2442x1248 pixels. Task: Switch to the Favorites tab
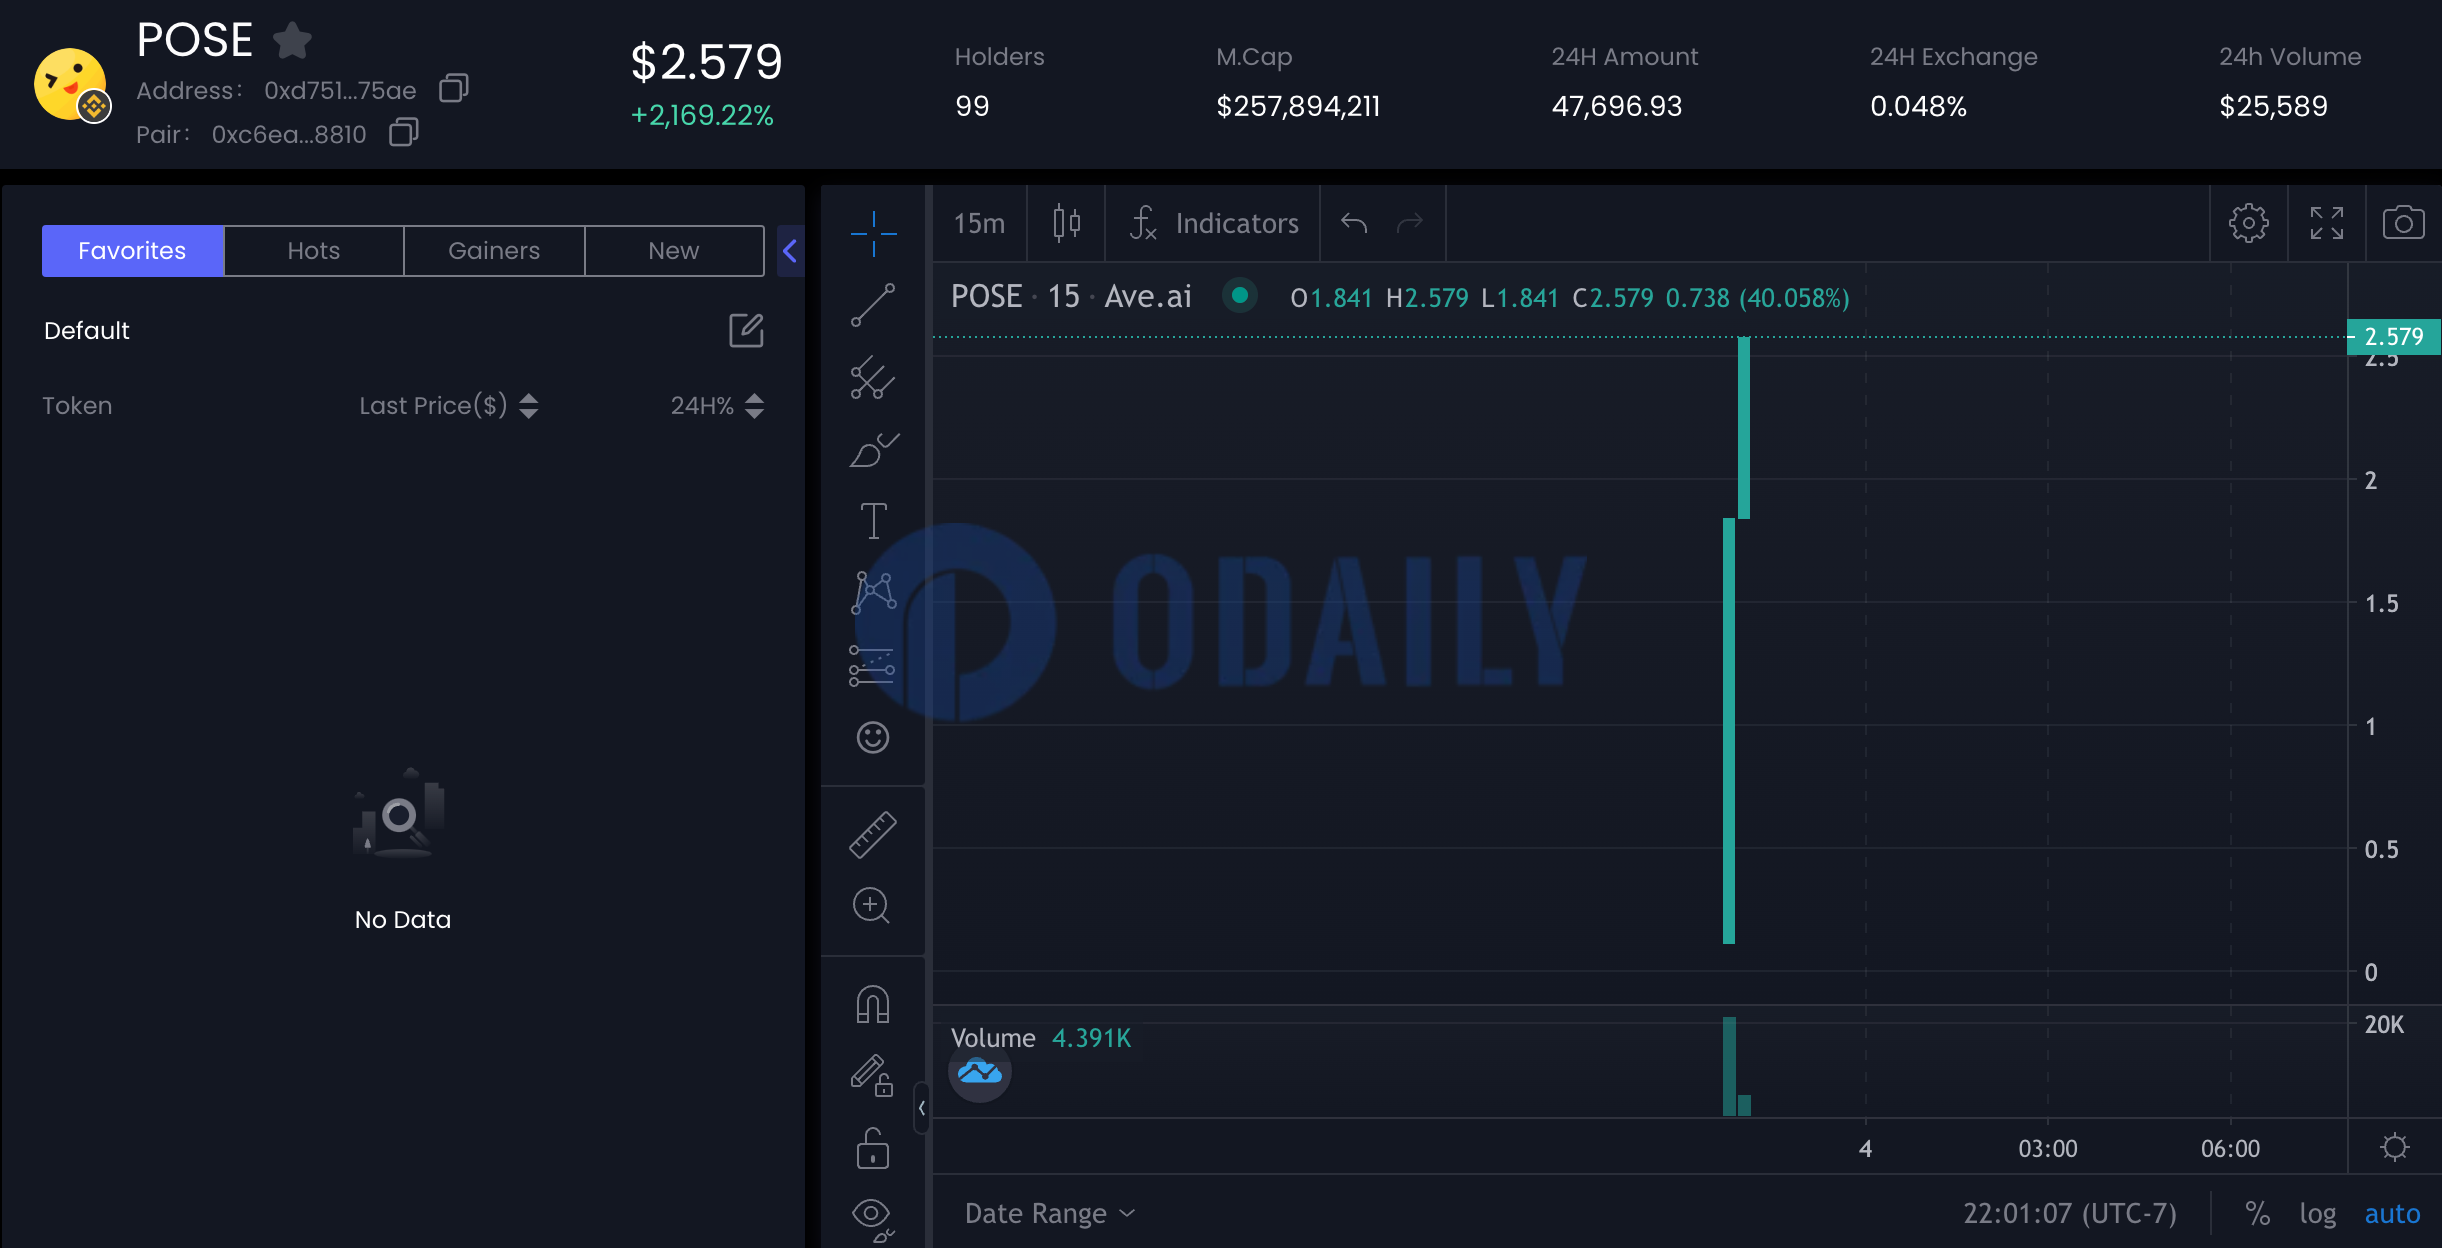132,250
